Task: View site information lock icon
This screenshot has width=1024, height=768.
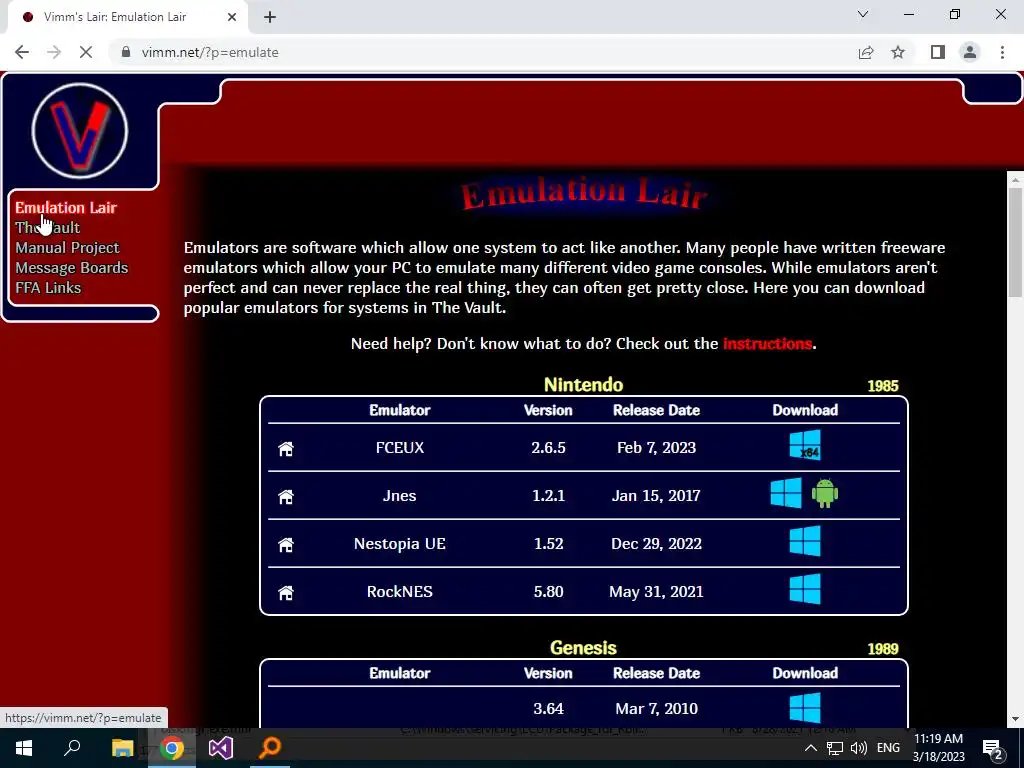Action: 126,52
